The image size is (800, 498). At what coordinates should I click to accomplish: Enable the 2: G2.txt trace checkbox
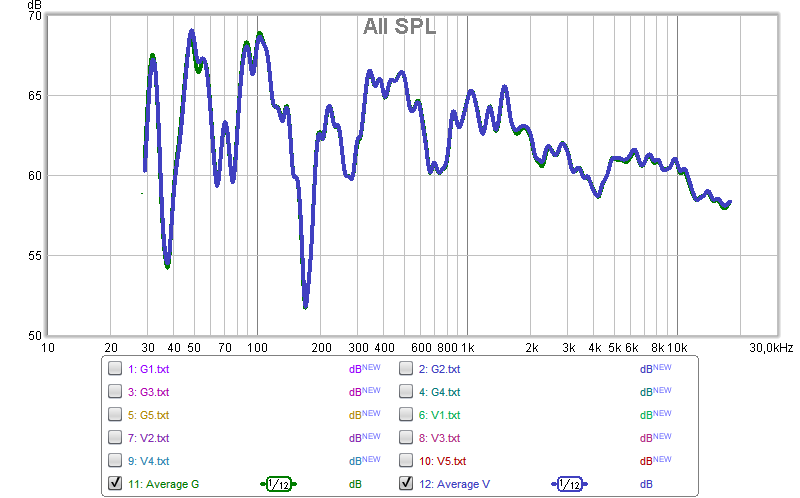point(406,368)
